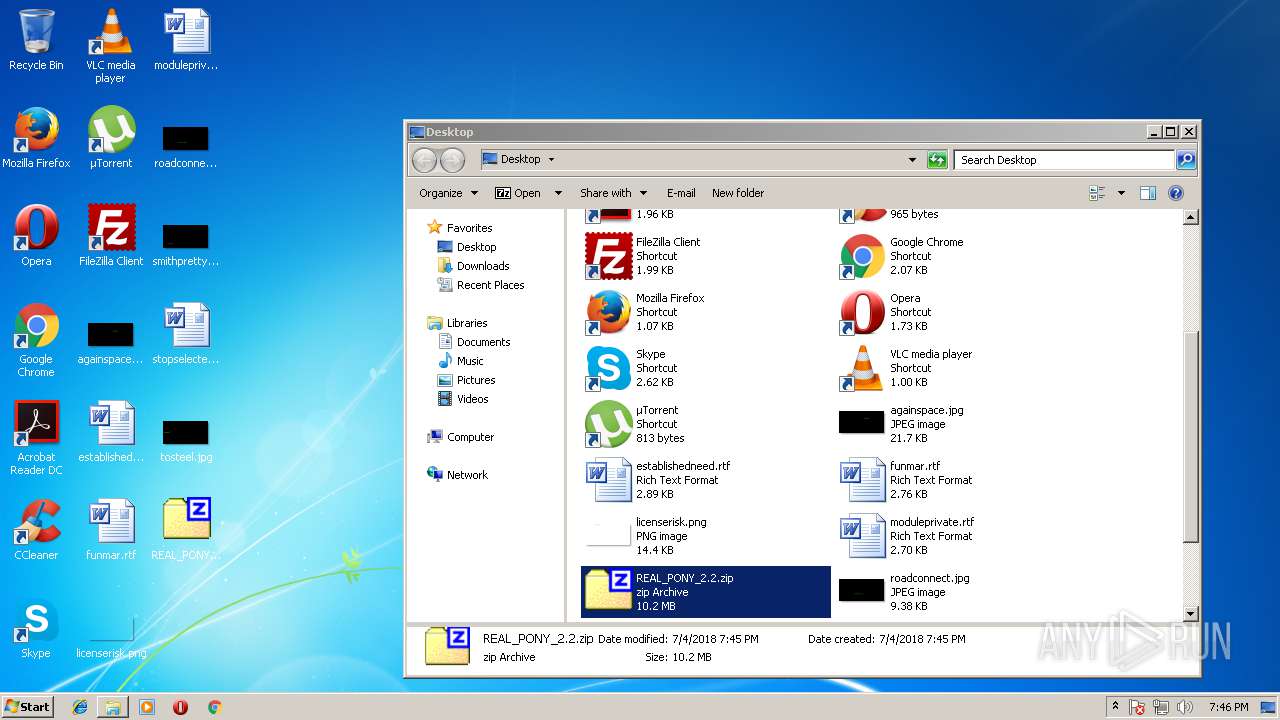Select funmar.rtf document on desktop

coord(110,530)
